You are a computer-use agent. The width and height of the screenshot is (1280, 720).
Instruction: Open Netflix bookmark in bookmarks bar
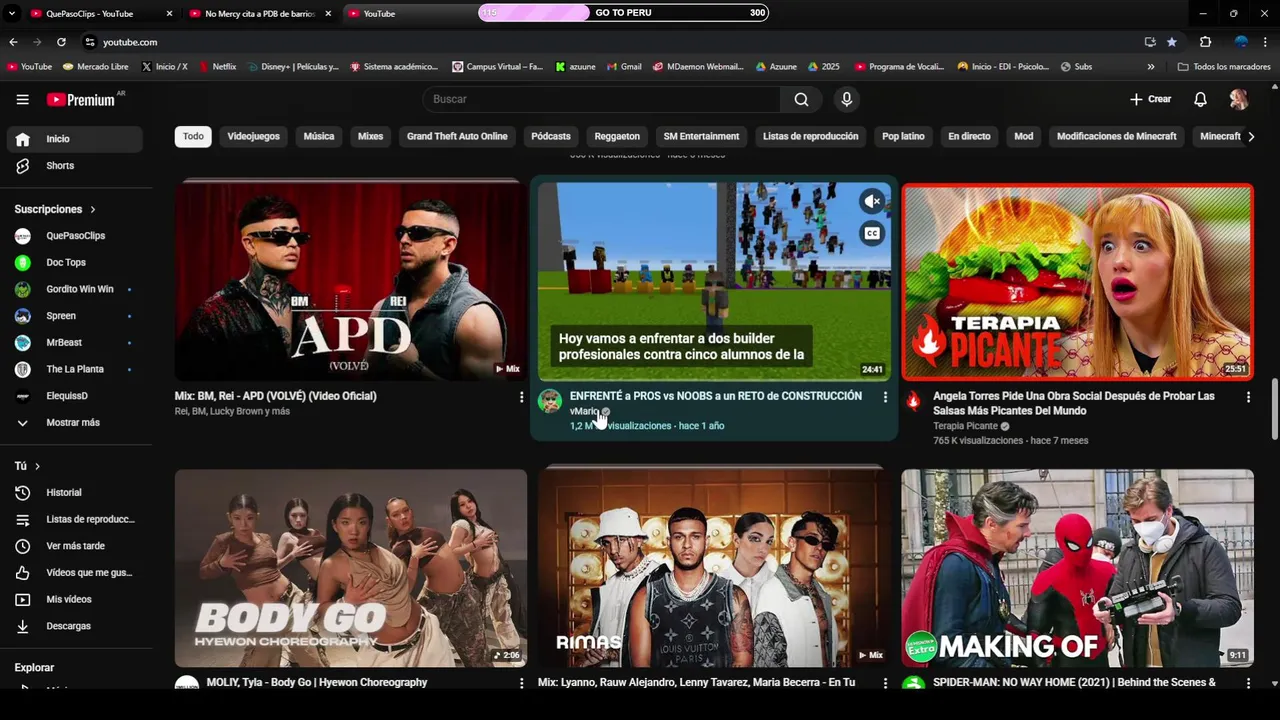point(217,67)
